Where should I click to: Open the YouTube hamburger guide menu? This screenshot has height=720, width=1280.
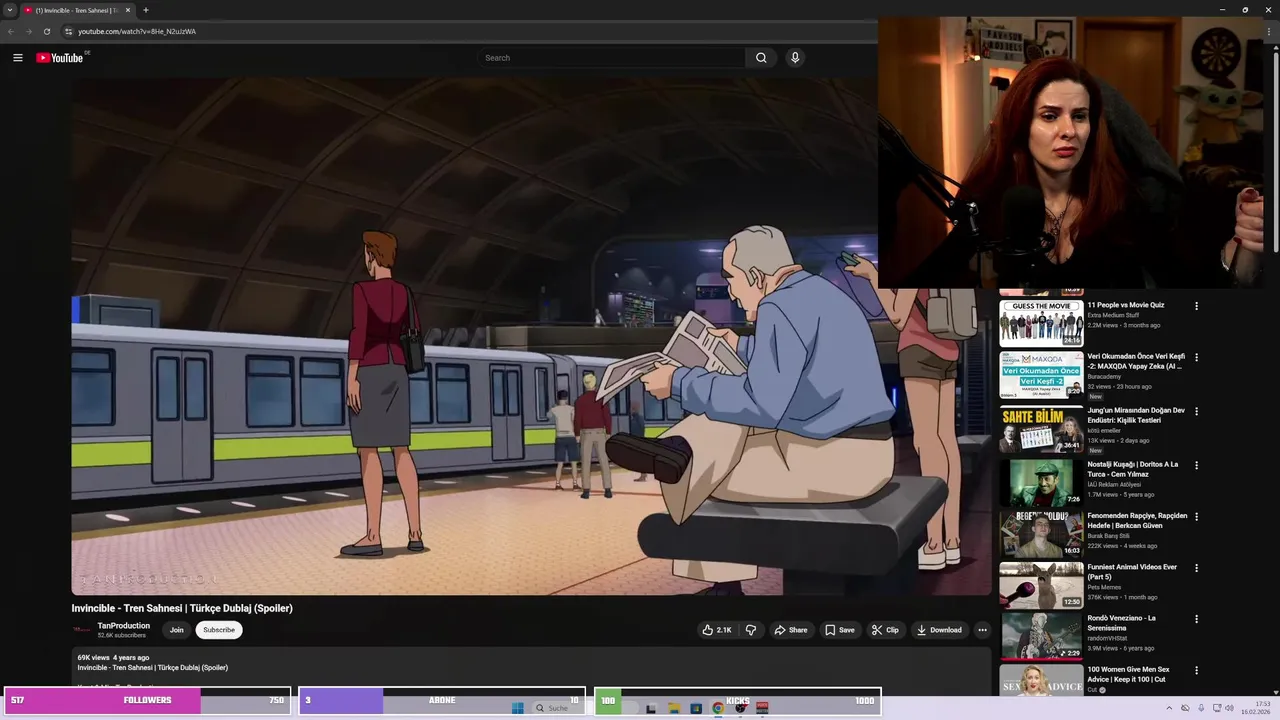(x=18, y=58)
